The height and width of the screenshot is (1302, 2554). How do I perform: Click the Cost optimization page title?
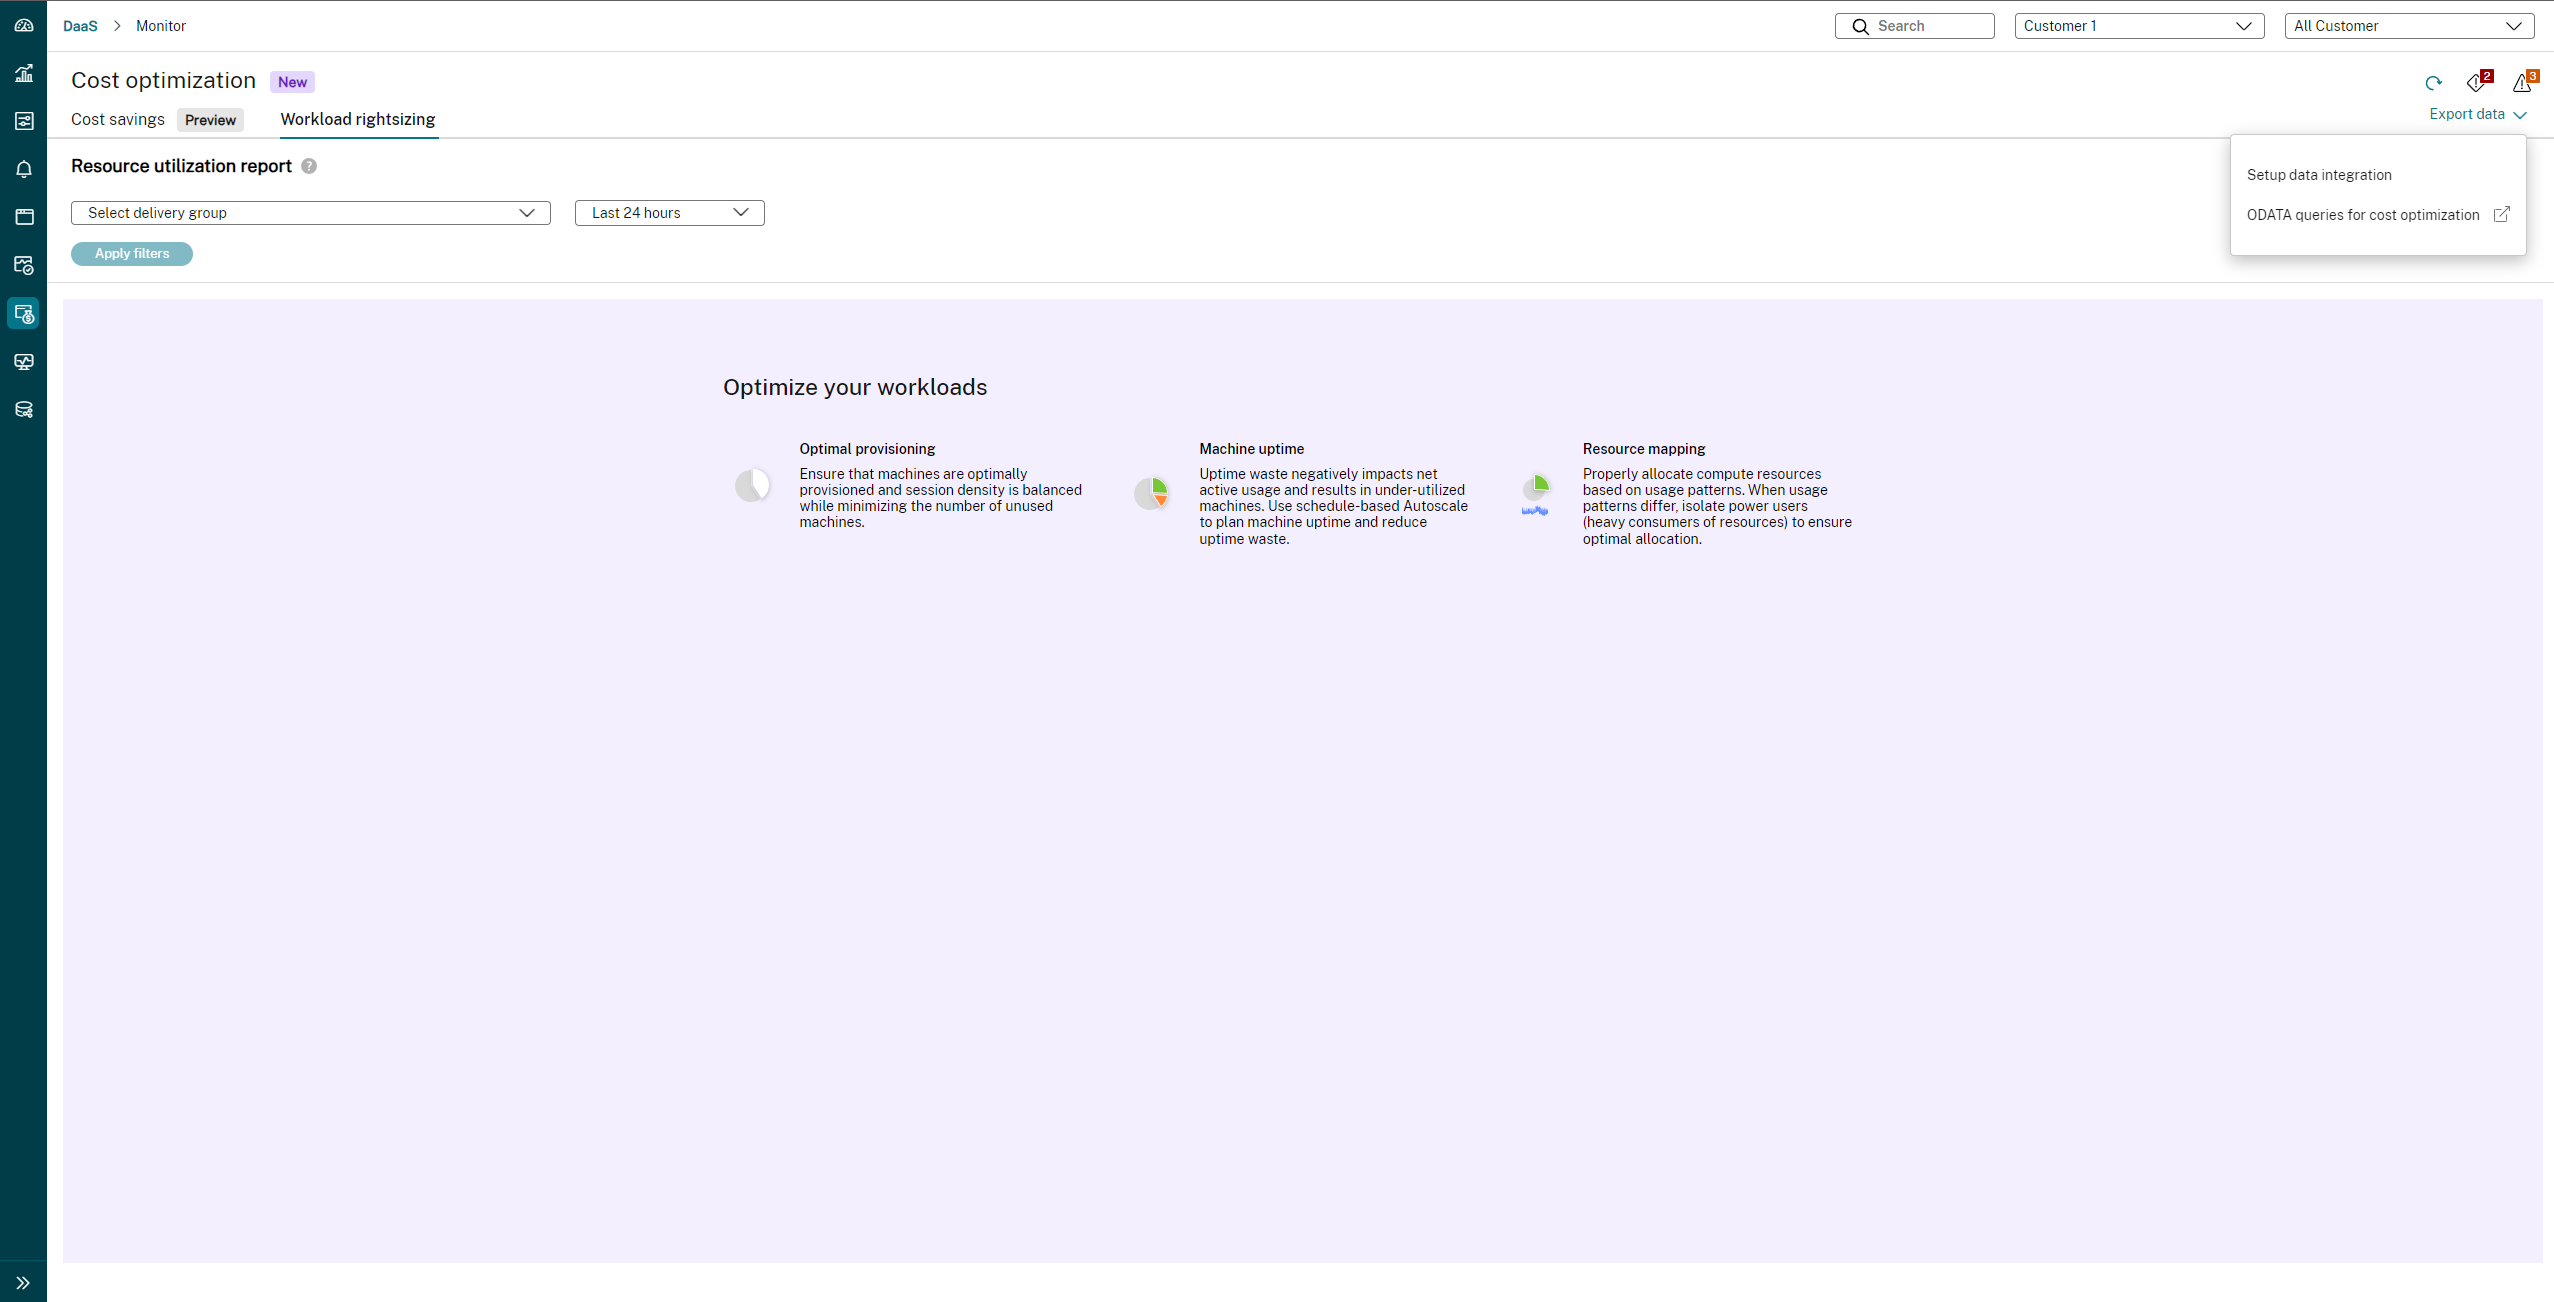pos(163,81)
